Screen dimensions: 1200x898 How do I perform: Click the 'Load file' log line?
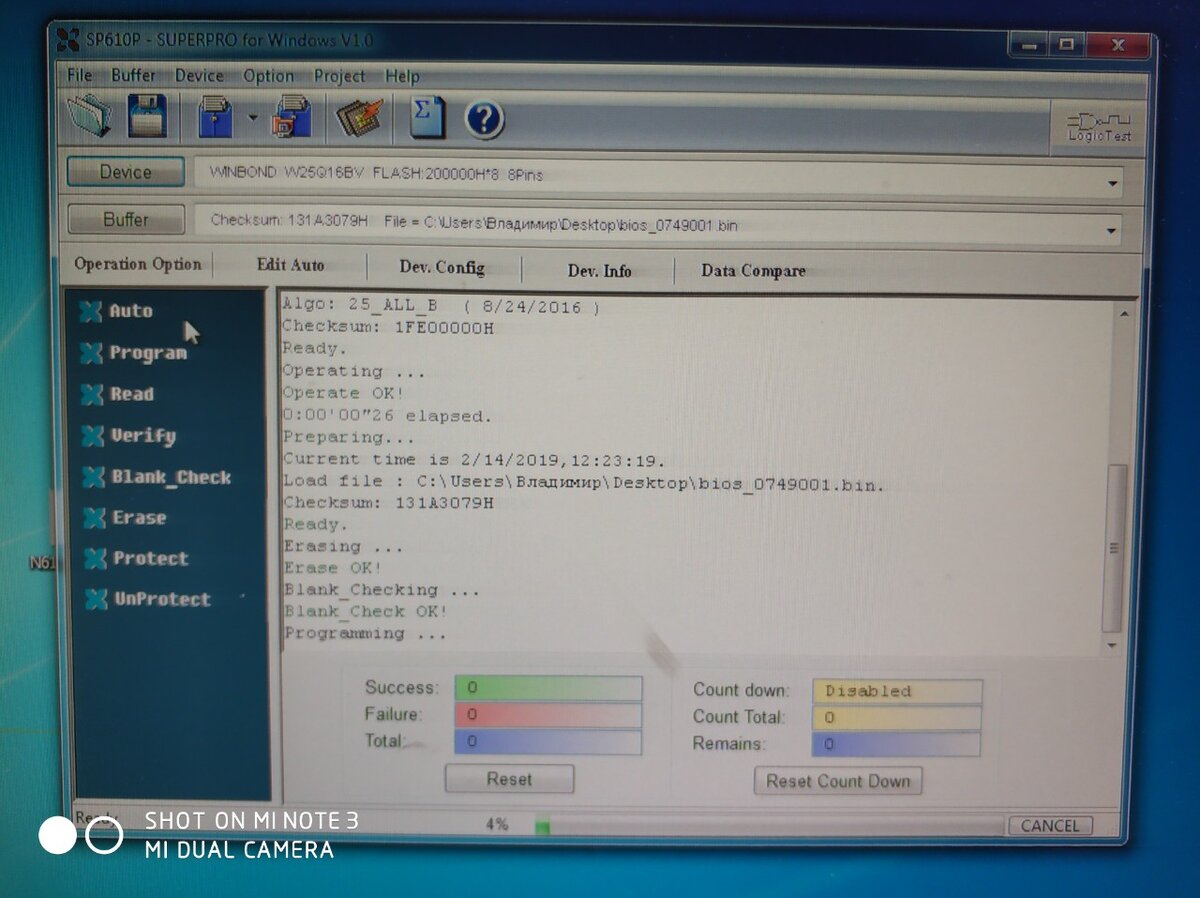pyautogui.click(x=584, y=482)
